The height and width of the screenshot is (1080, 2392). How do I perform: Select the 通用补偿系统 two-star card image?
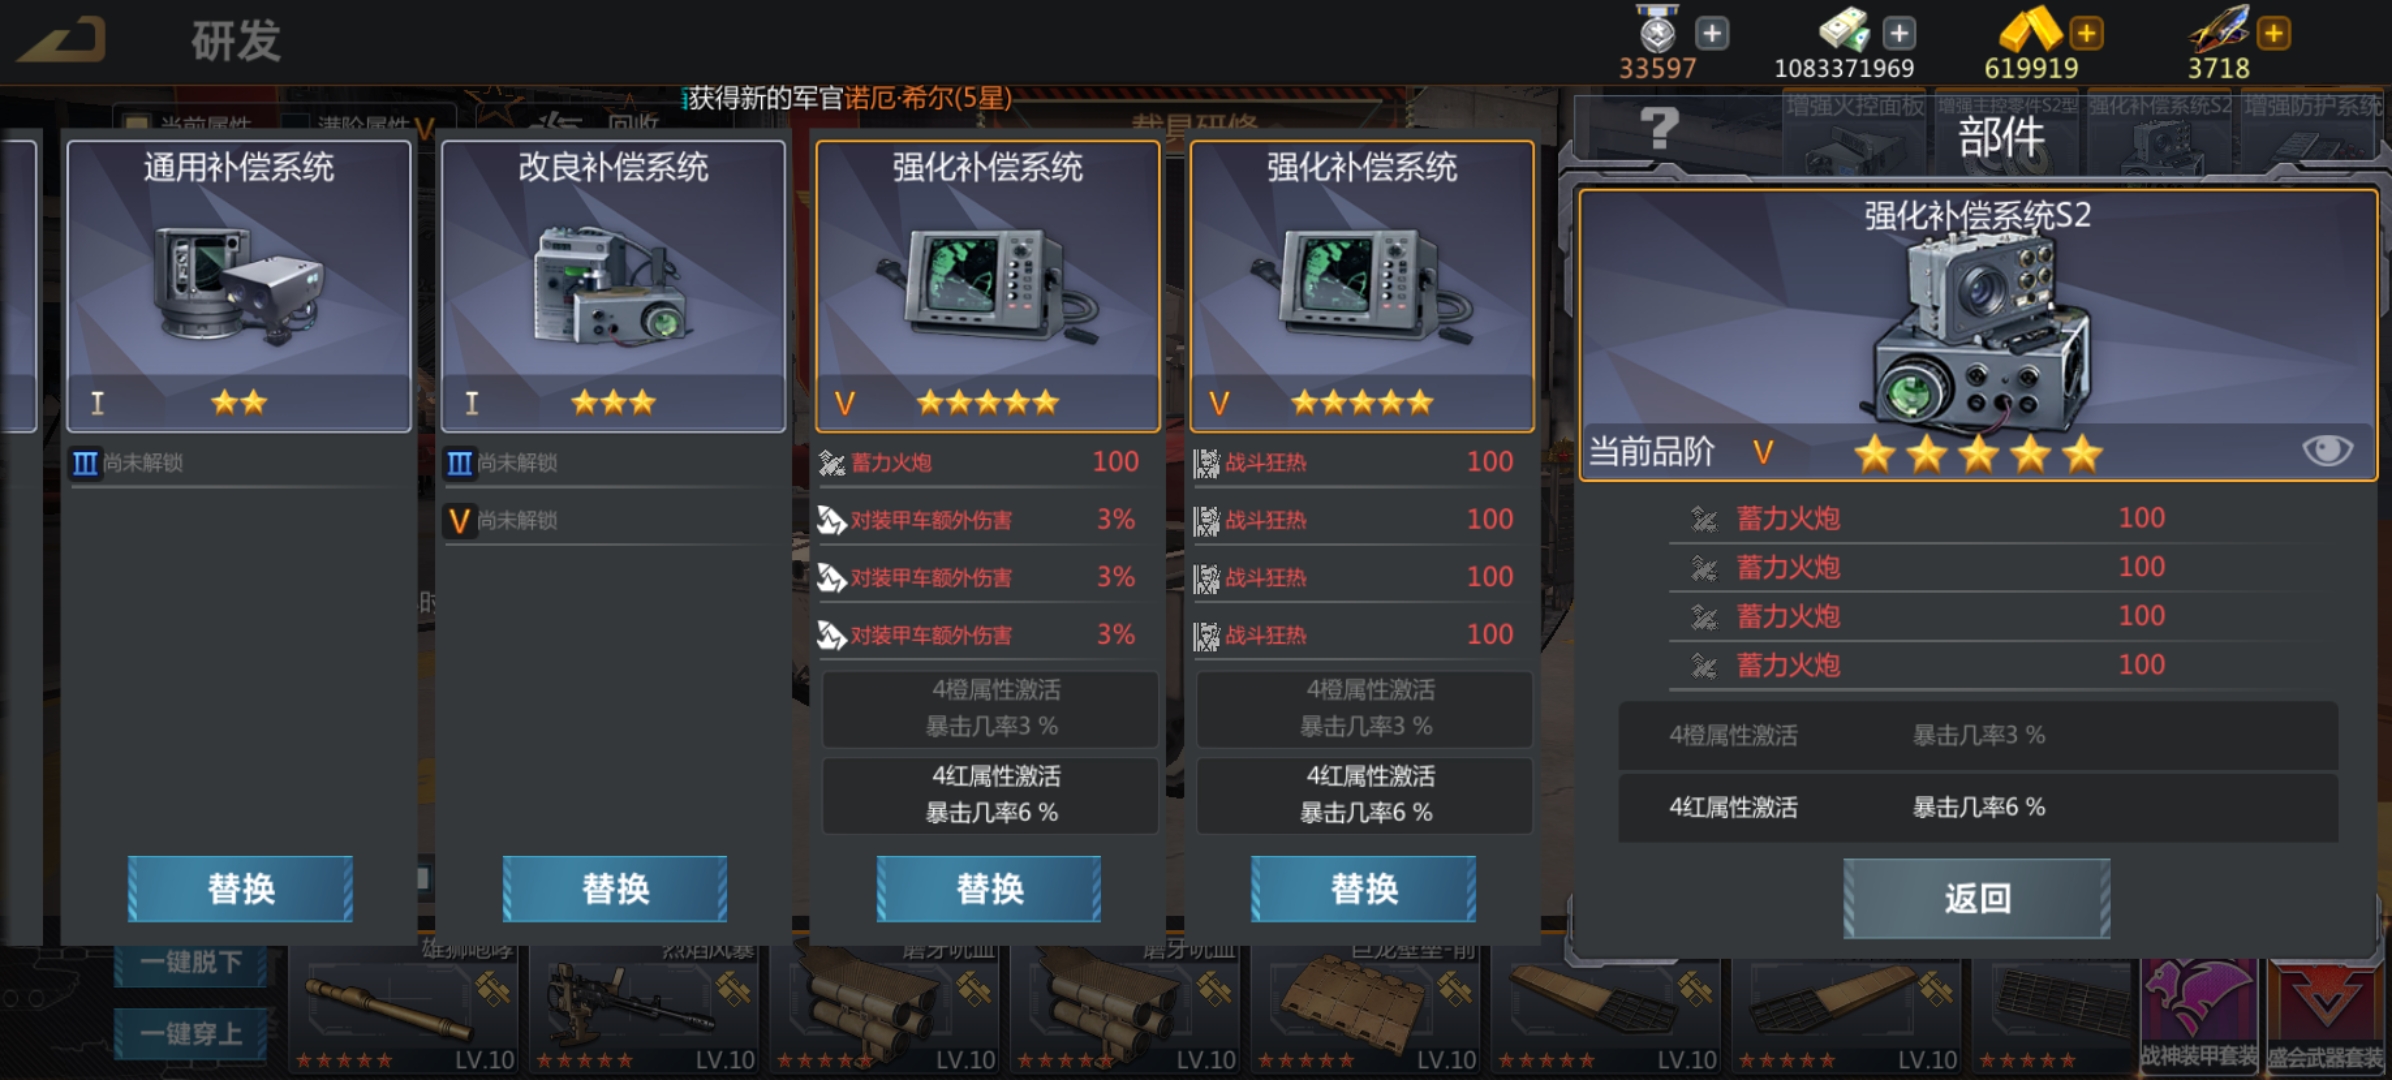pyautogui.click(x=239, y=285)
